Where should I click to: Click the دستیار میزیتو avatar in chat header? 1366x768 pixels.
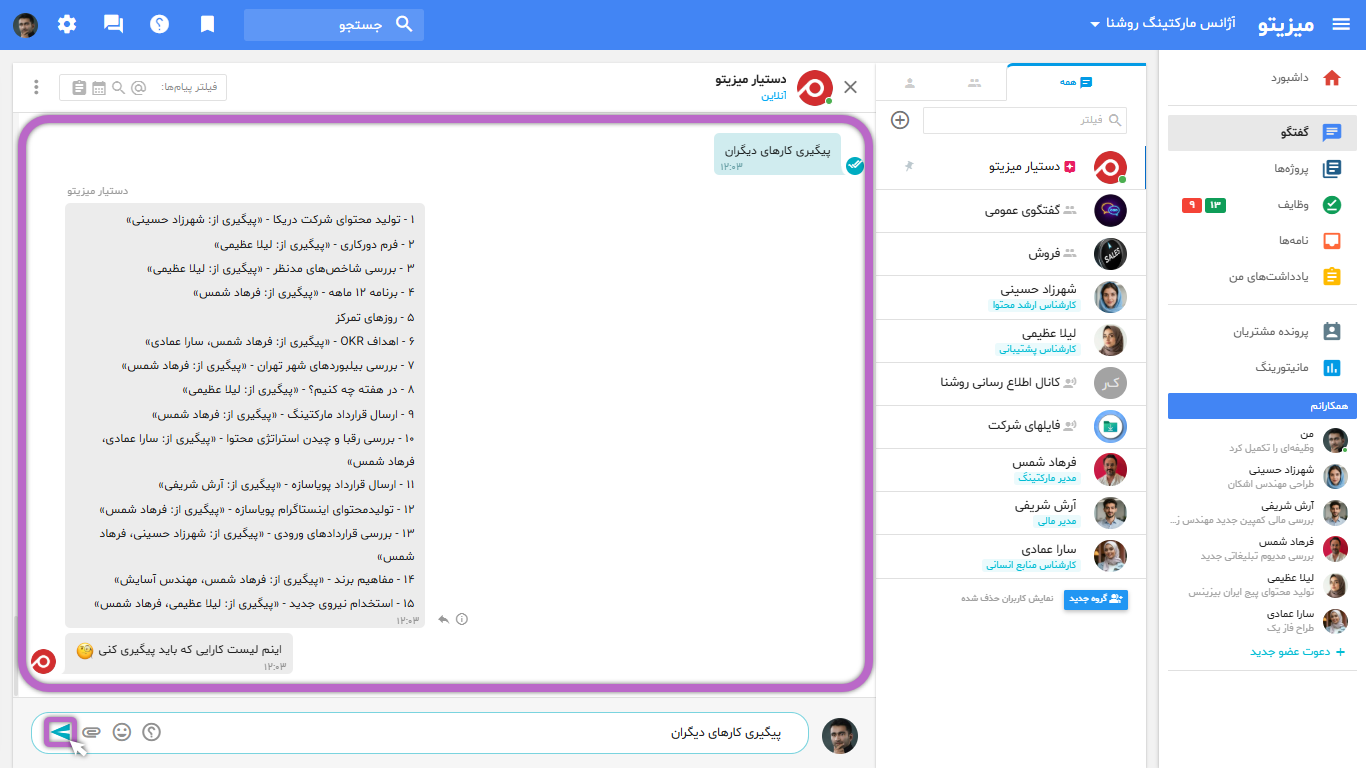coord(815,88)
